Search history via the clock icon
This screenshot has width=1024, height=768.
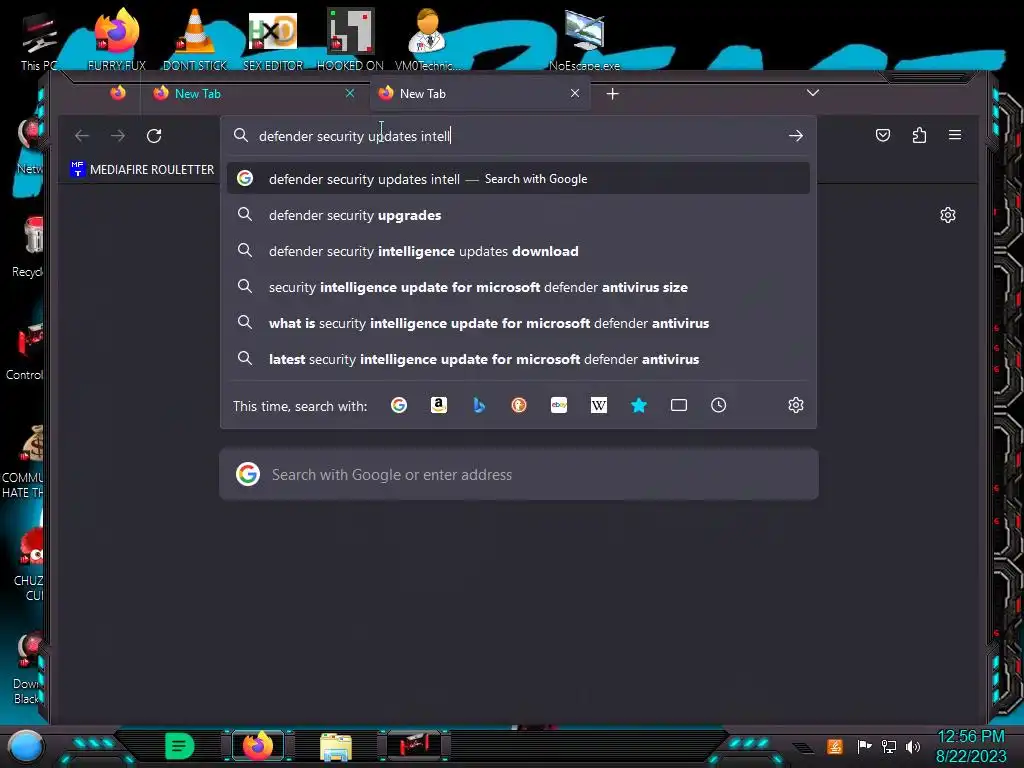(718, 406)
